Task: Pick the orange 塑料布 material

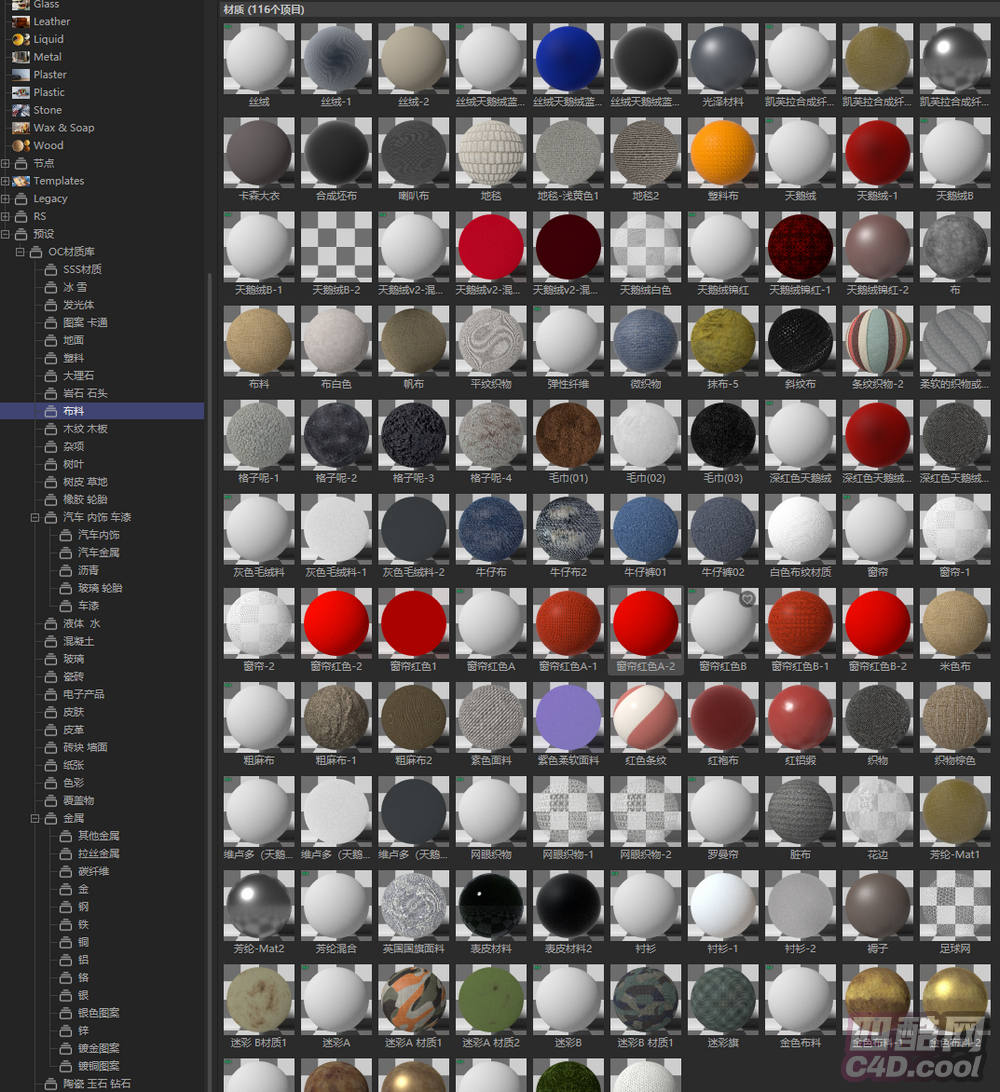Action: pos(722,154)
